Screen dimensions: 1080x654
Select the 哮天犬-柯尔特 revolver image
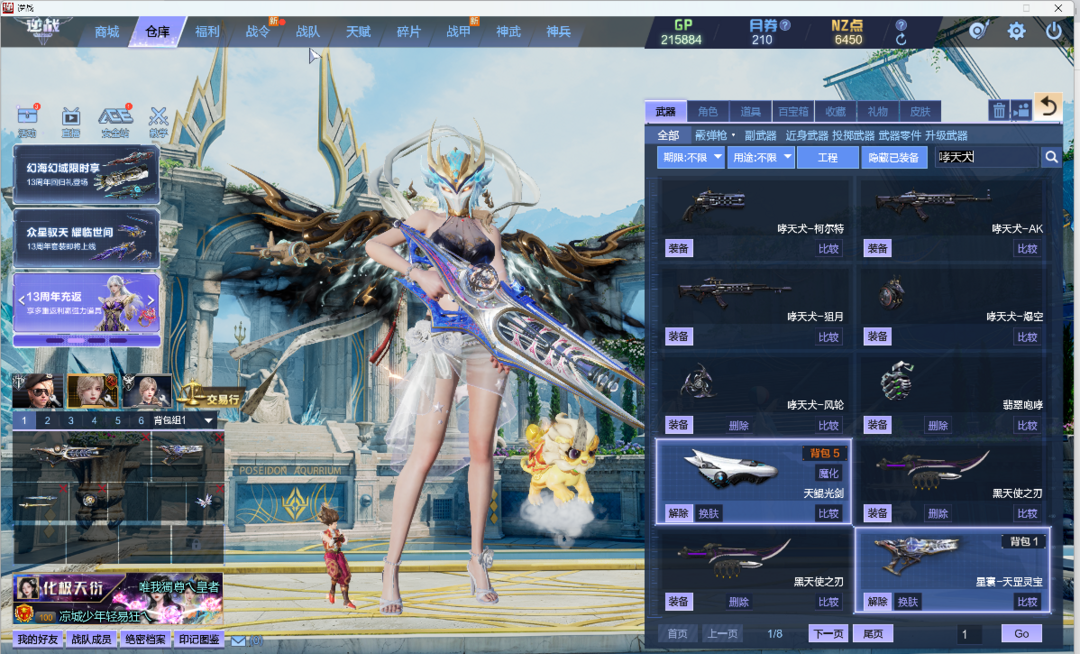714,204
